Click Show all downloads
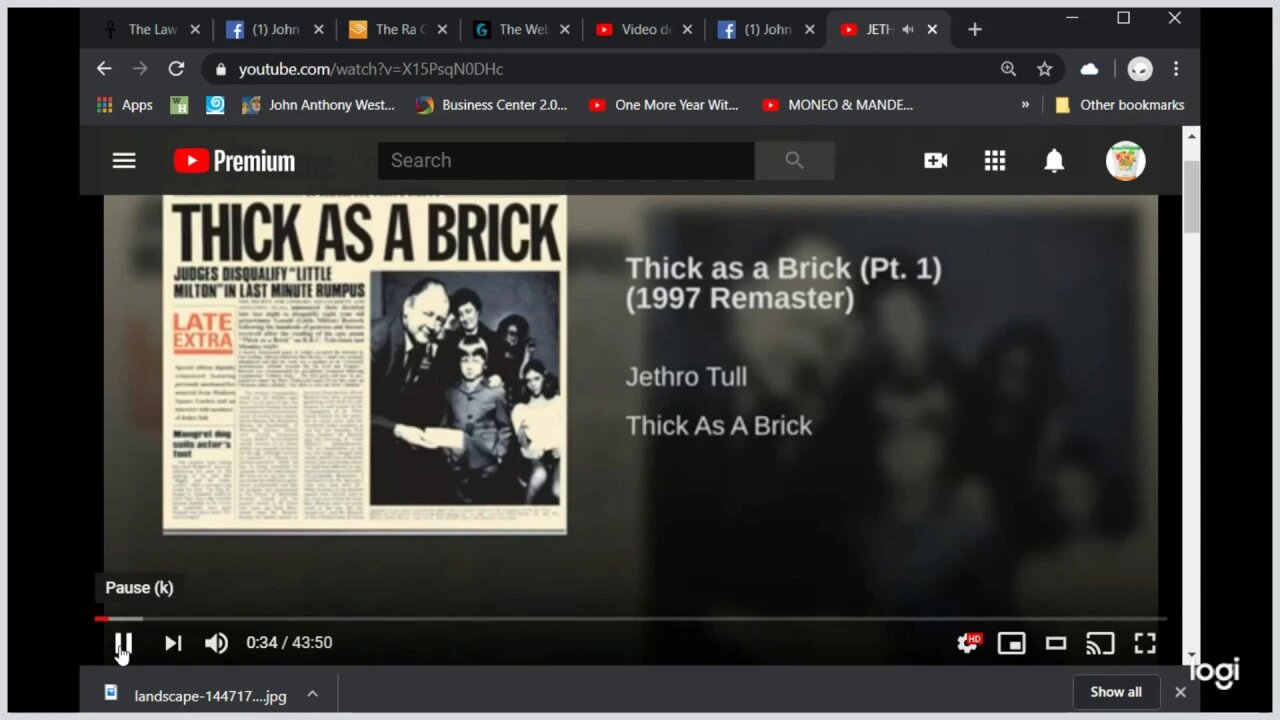Image resolution: width=1280 pixels, height=720 pixels. tap(1116, 692)
